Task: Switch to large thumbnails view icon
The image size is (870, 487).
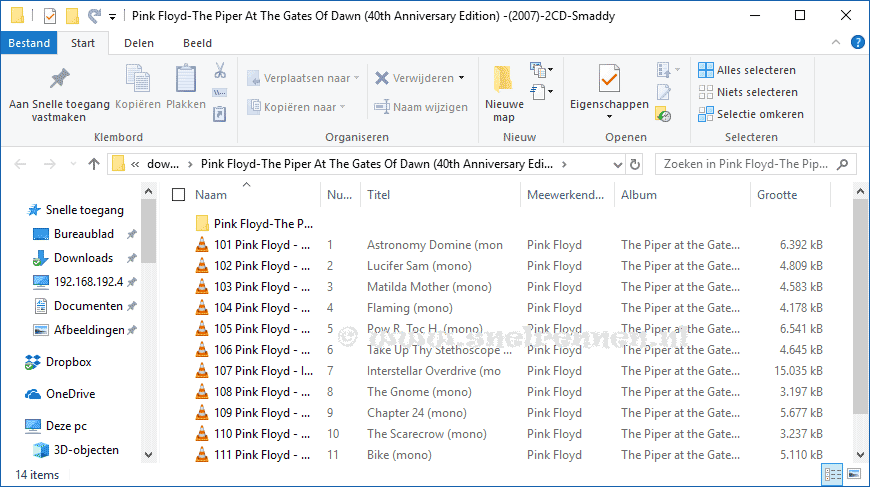Action: (x=854, y=474)
